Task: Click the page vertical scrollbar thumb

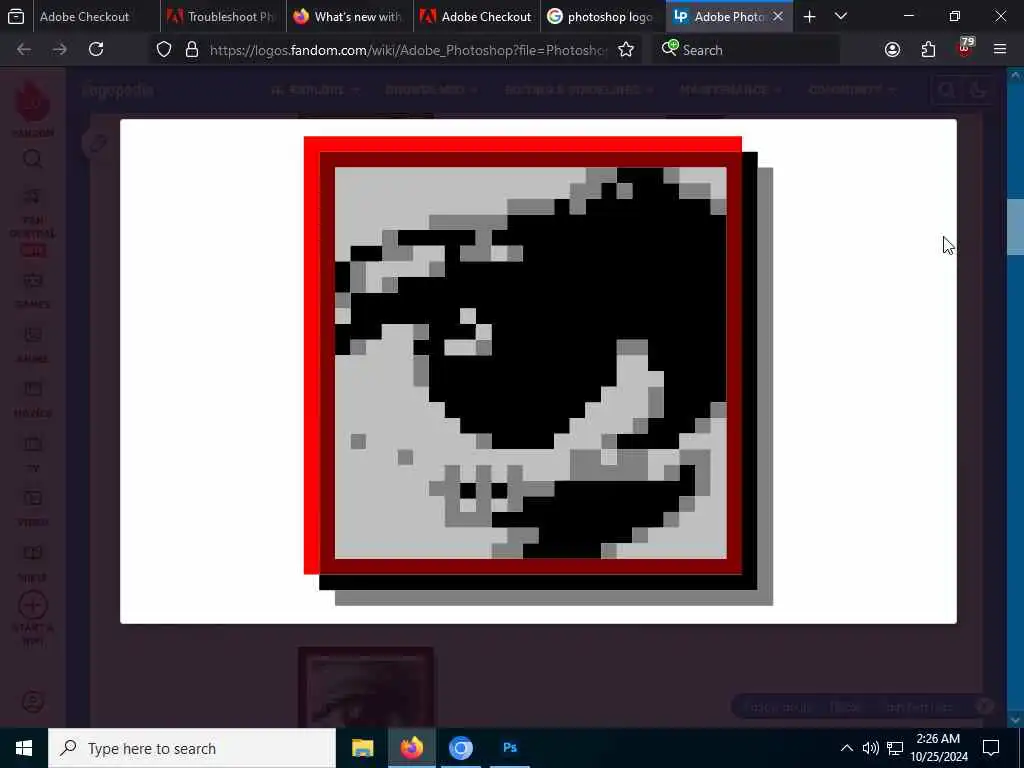Action: click(1016, 227)
